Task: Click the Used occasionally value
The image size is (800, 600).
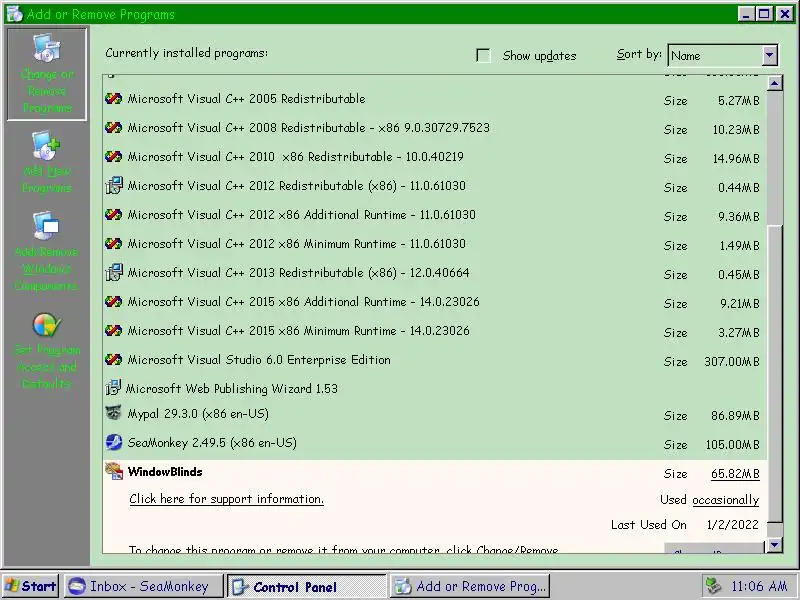Action: [x=726, y=500]
